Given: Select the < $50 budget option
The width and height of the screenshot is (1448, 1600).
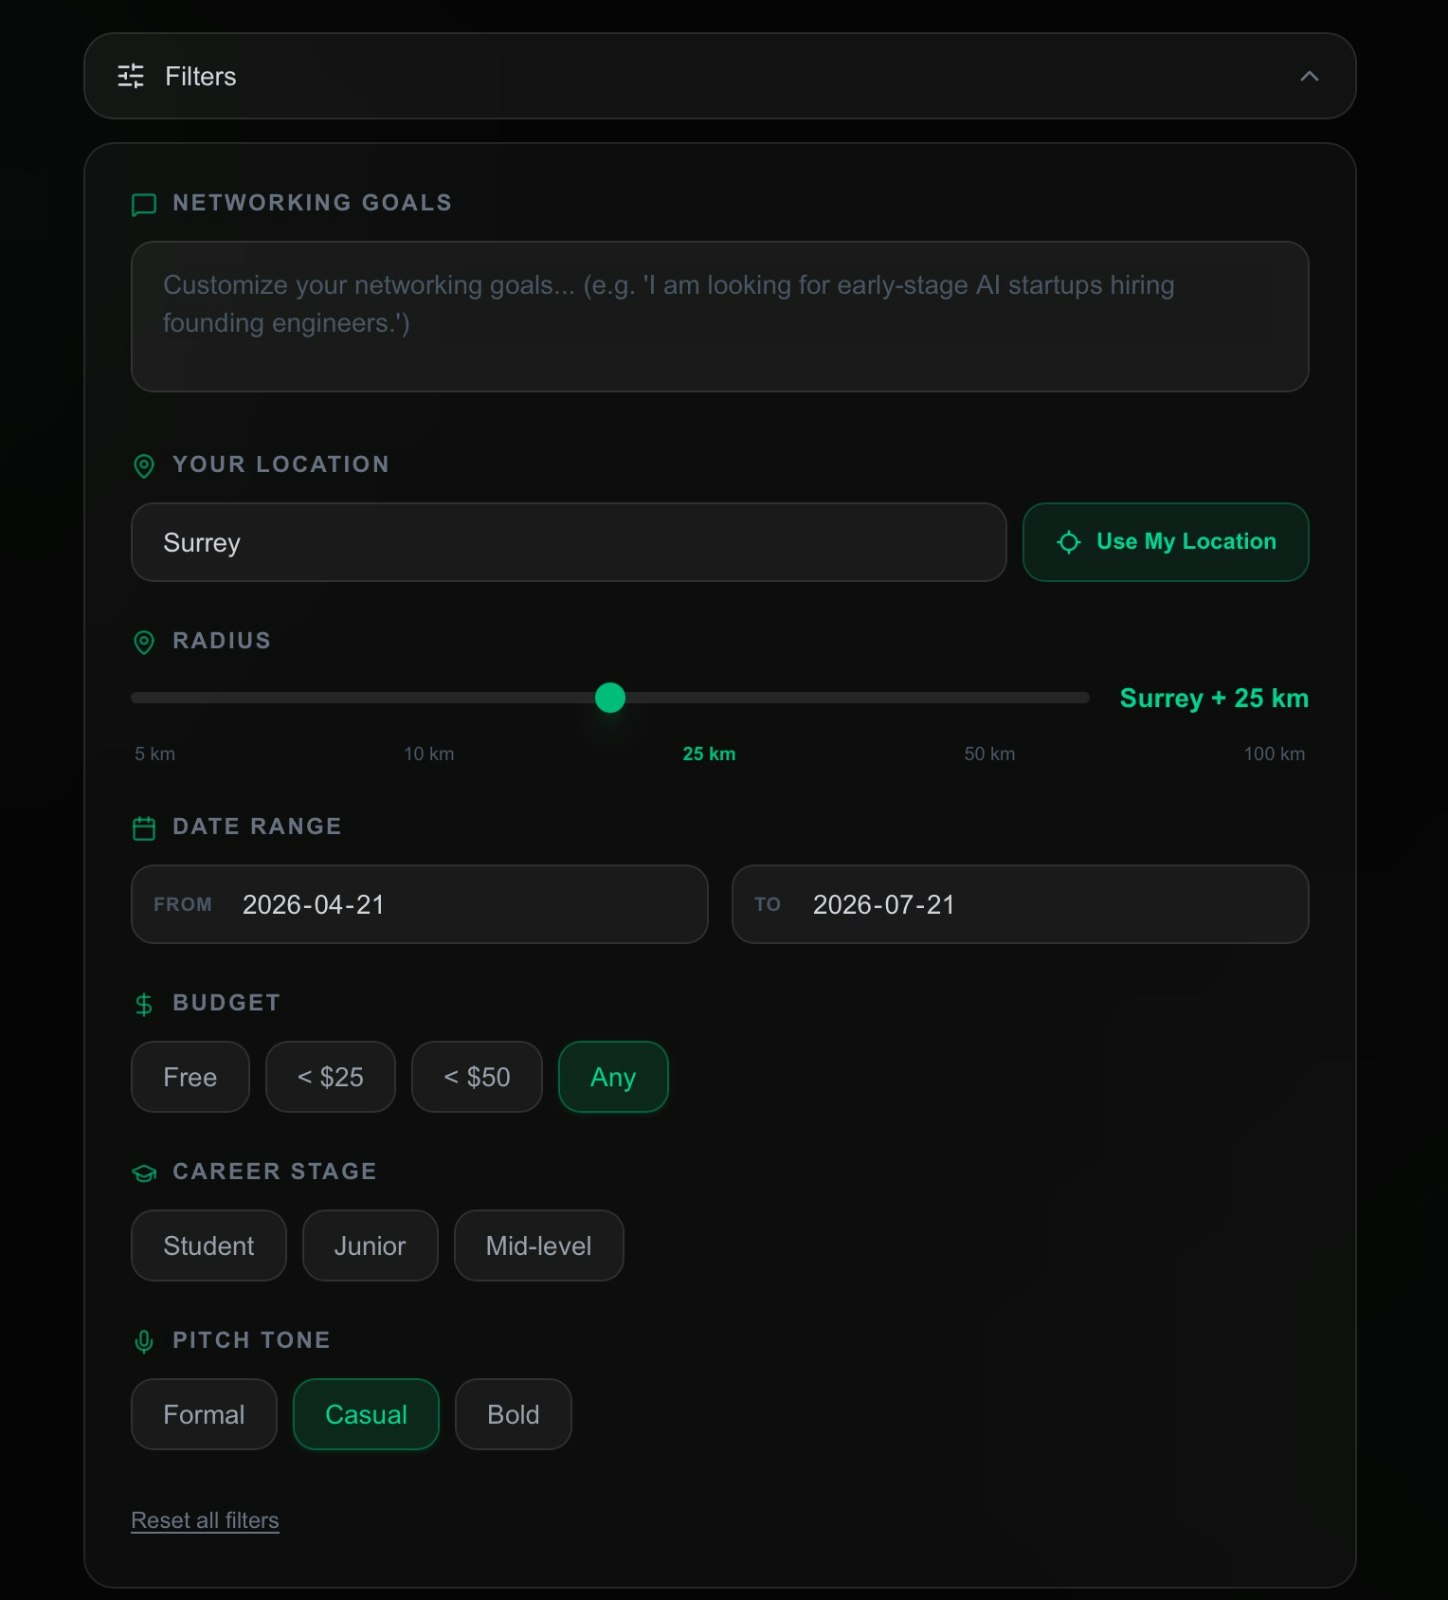Looking at the screenshot, I should pos(477,1077).
